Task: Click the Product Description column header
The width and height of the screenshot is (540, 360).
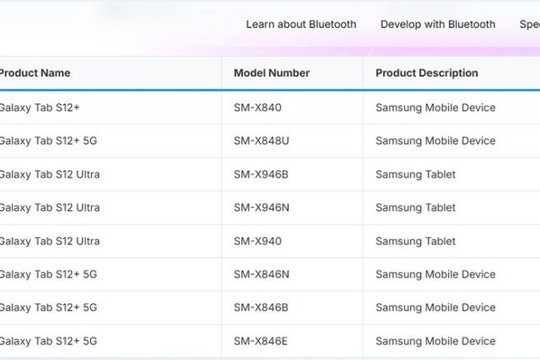Action: [x=427, y=73]
